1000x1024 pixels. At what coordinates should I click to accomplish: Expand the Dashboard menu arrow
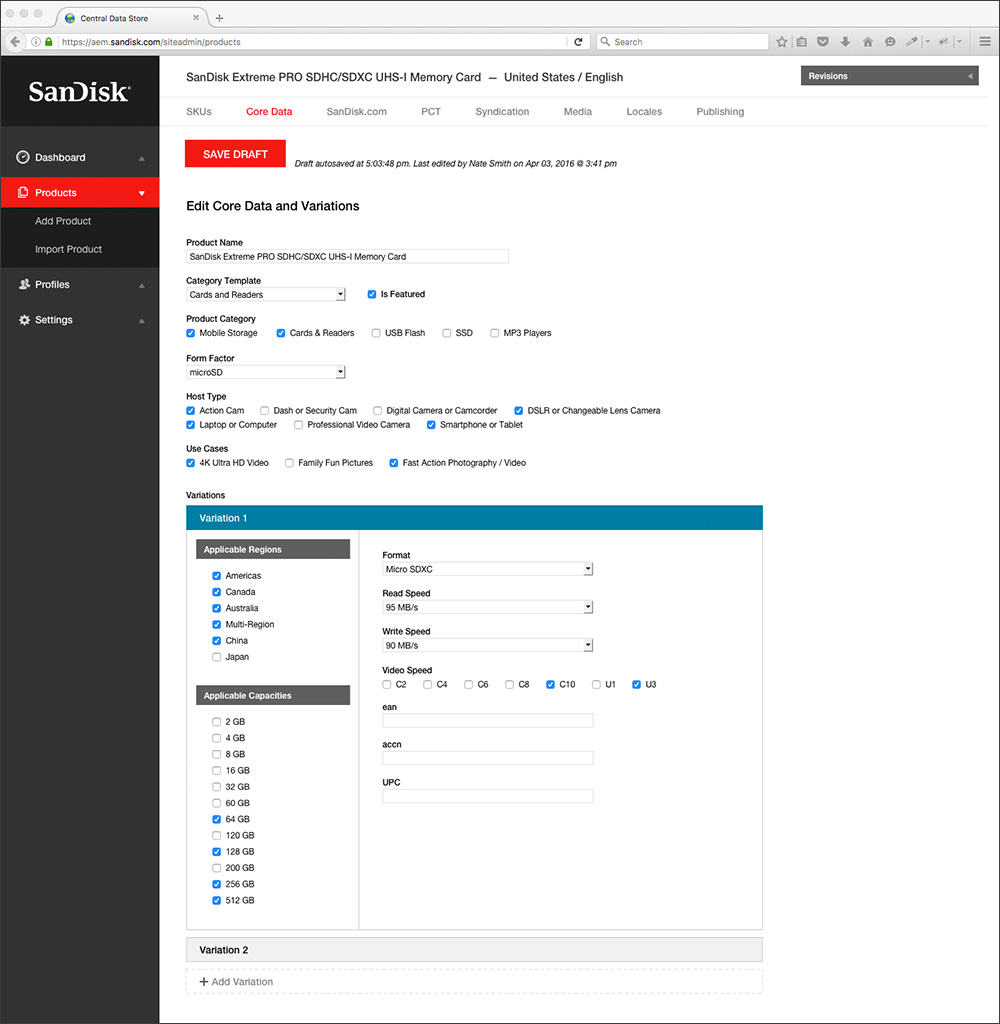pos(142,159)
